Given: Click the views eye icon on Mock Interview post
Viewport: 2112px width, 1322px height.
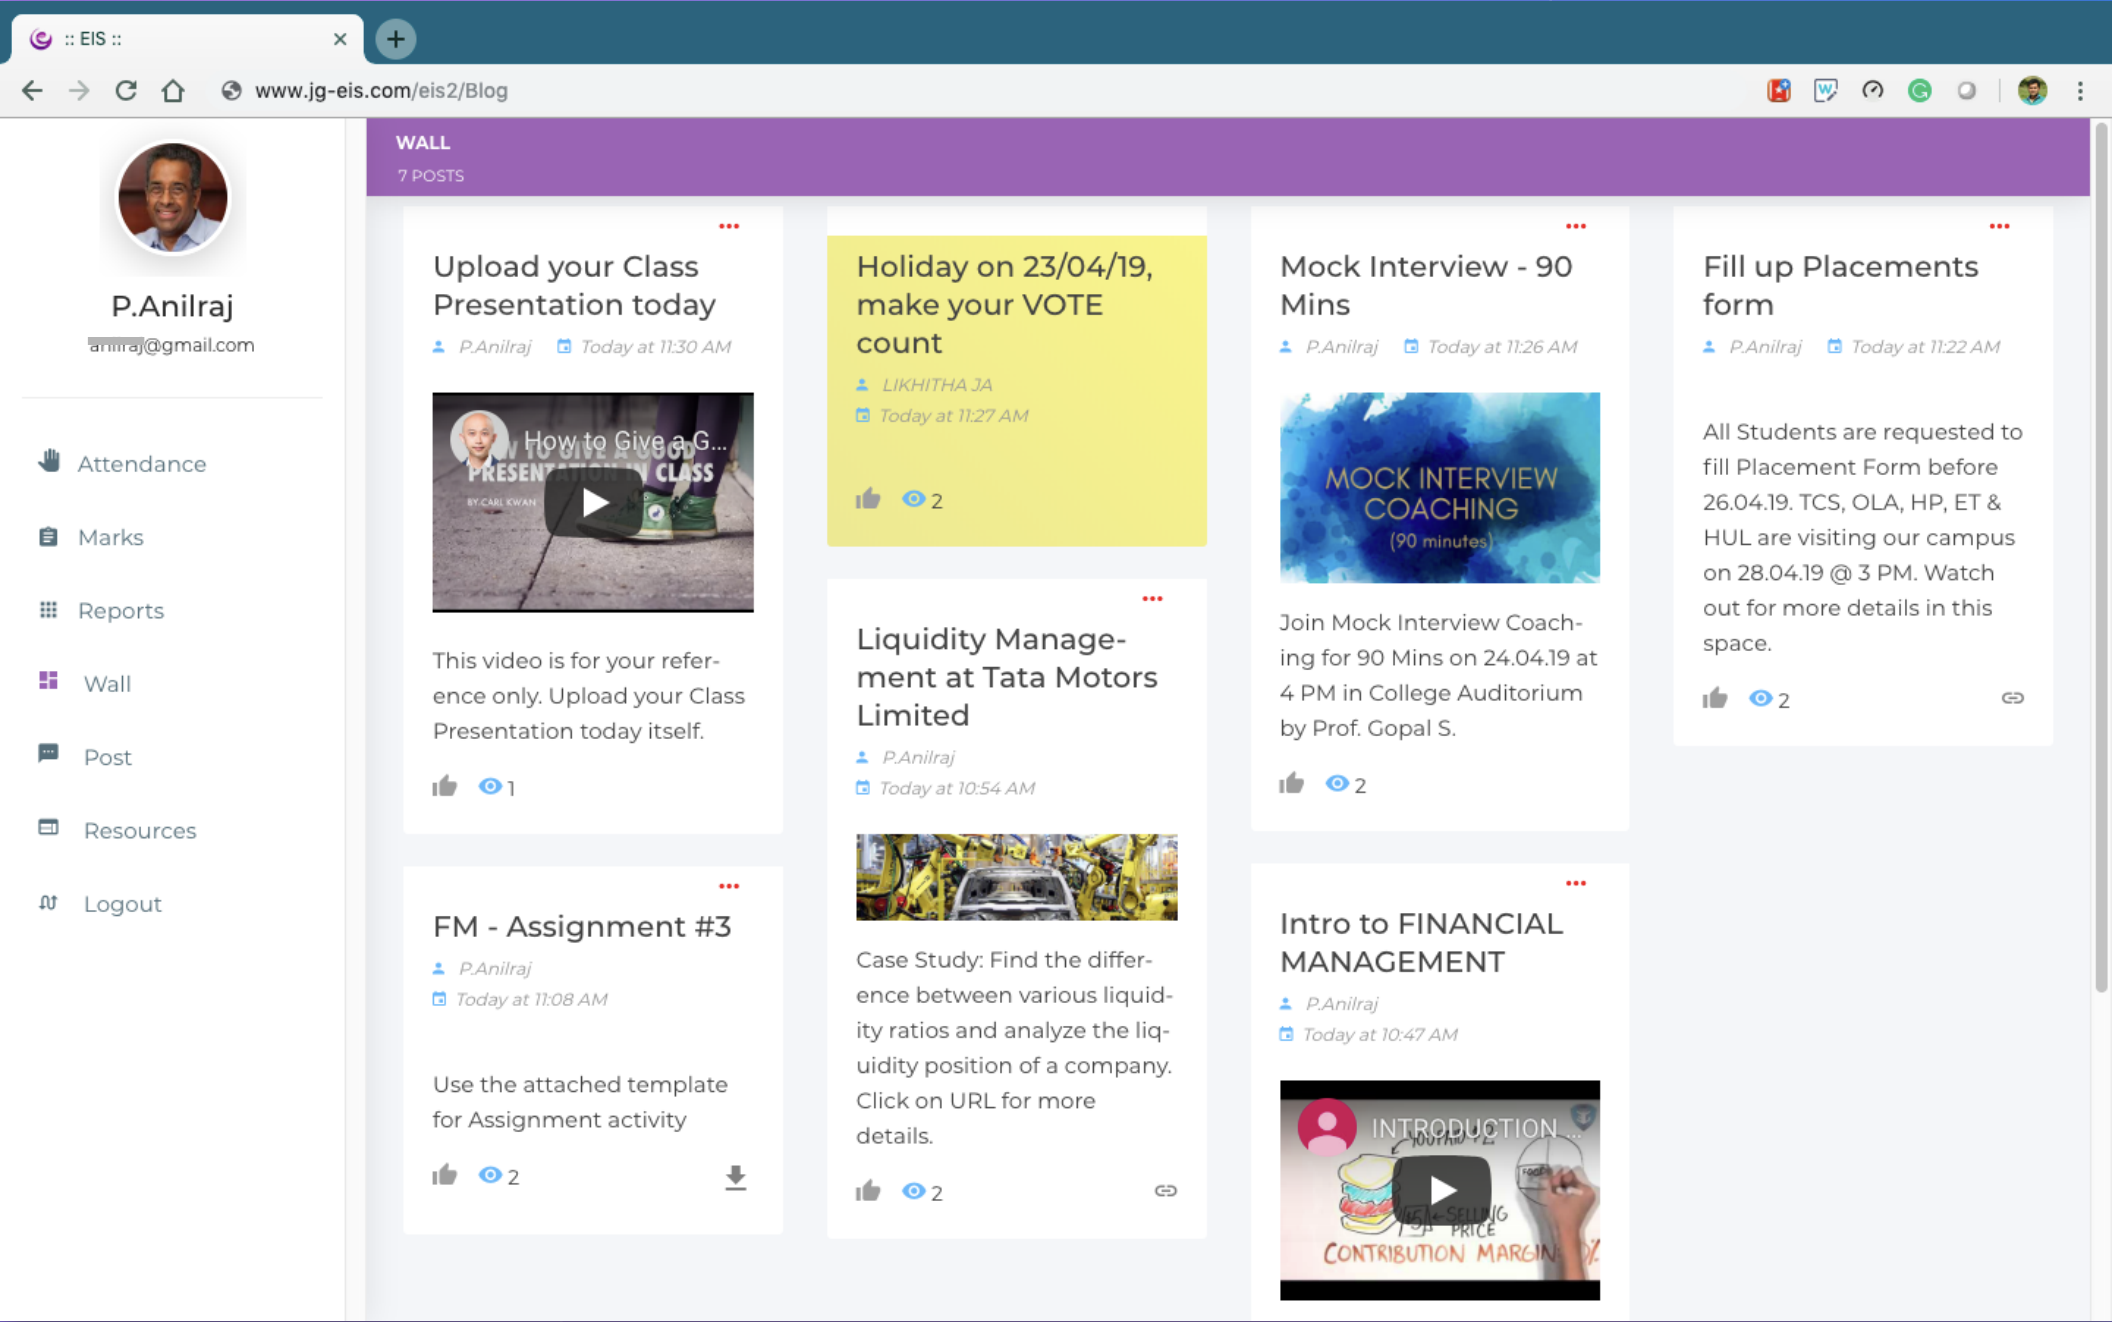Looking at the screenshot, I should tap(1337, 783).
